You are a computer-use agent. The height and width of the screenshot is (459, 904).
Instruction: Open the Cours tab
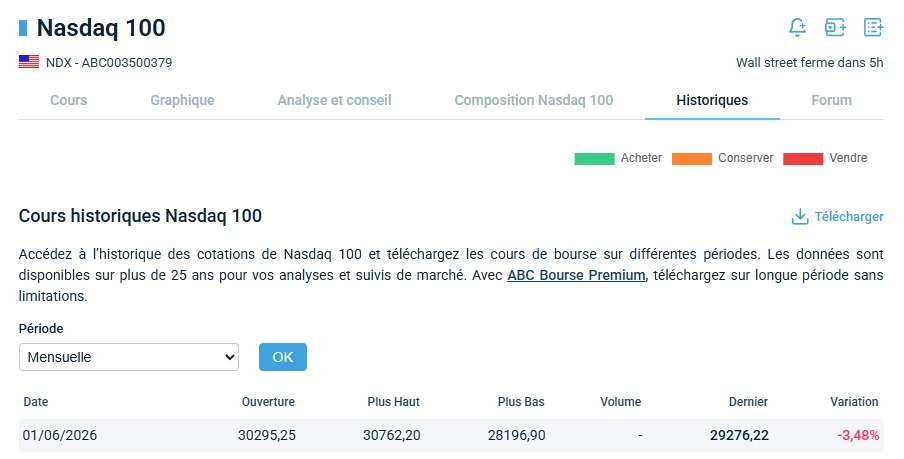click(69, 100)
